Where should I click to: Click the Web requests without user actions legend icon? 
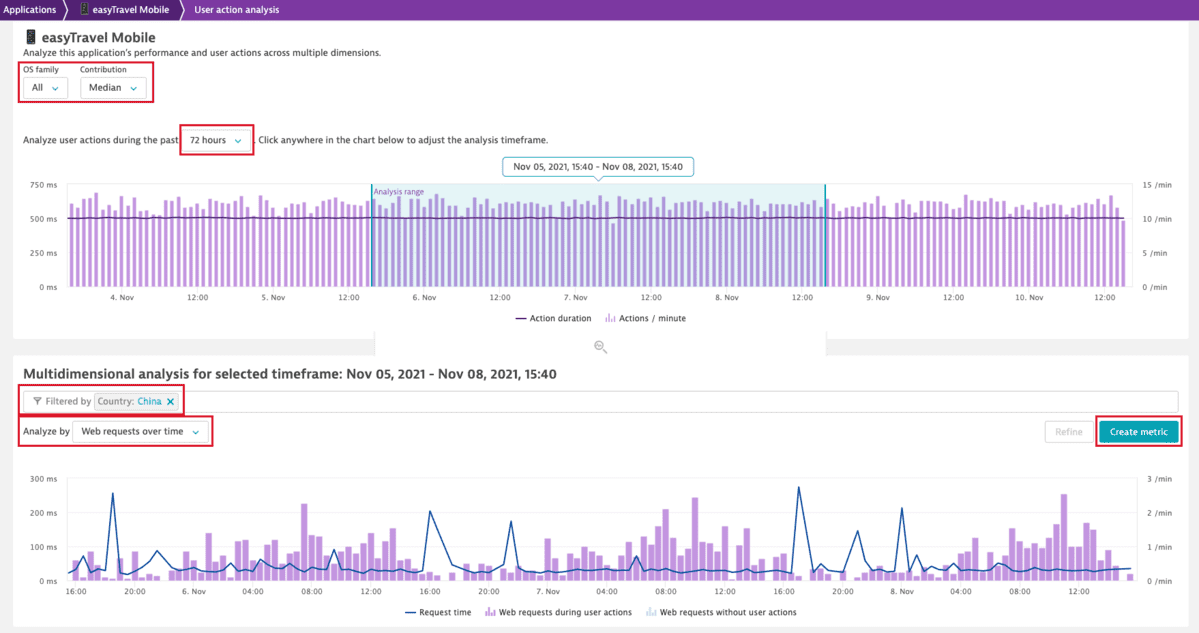tap(651, 612)
